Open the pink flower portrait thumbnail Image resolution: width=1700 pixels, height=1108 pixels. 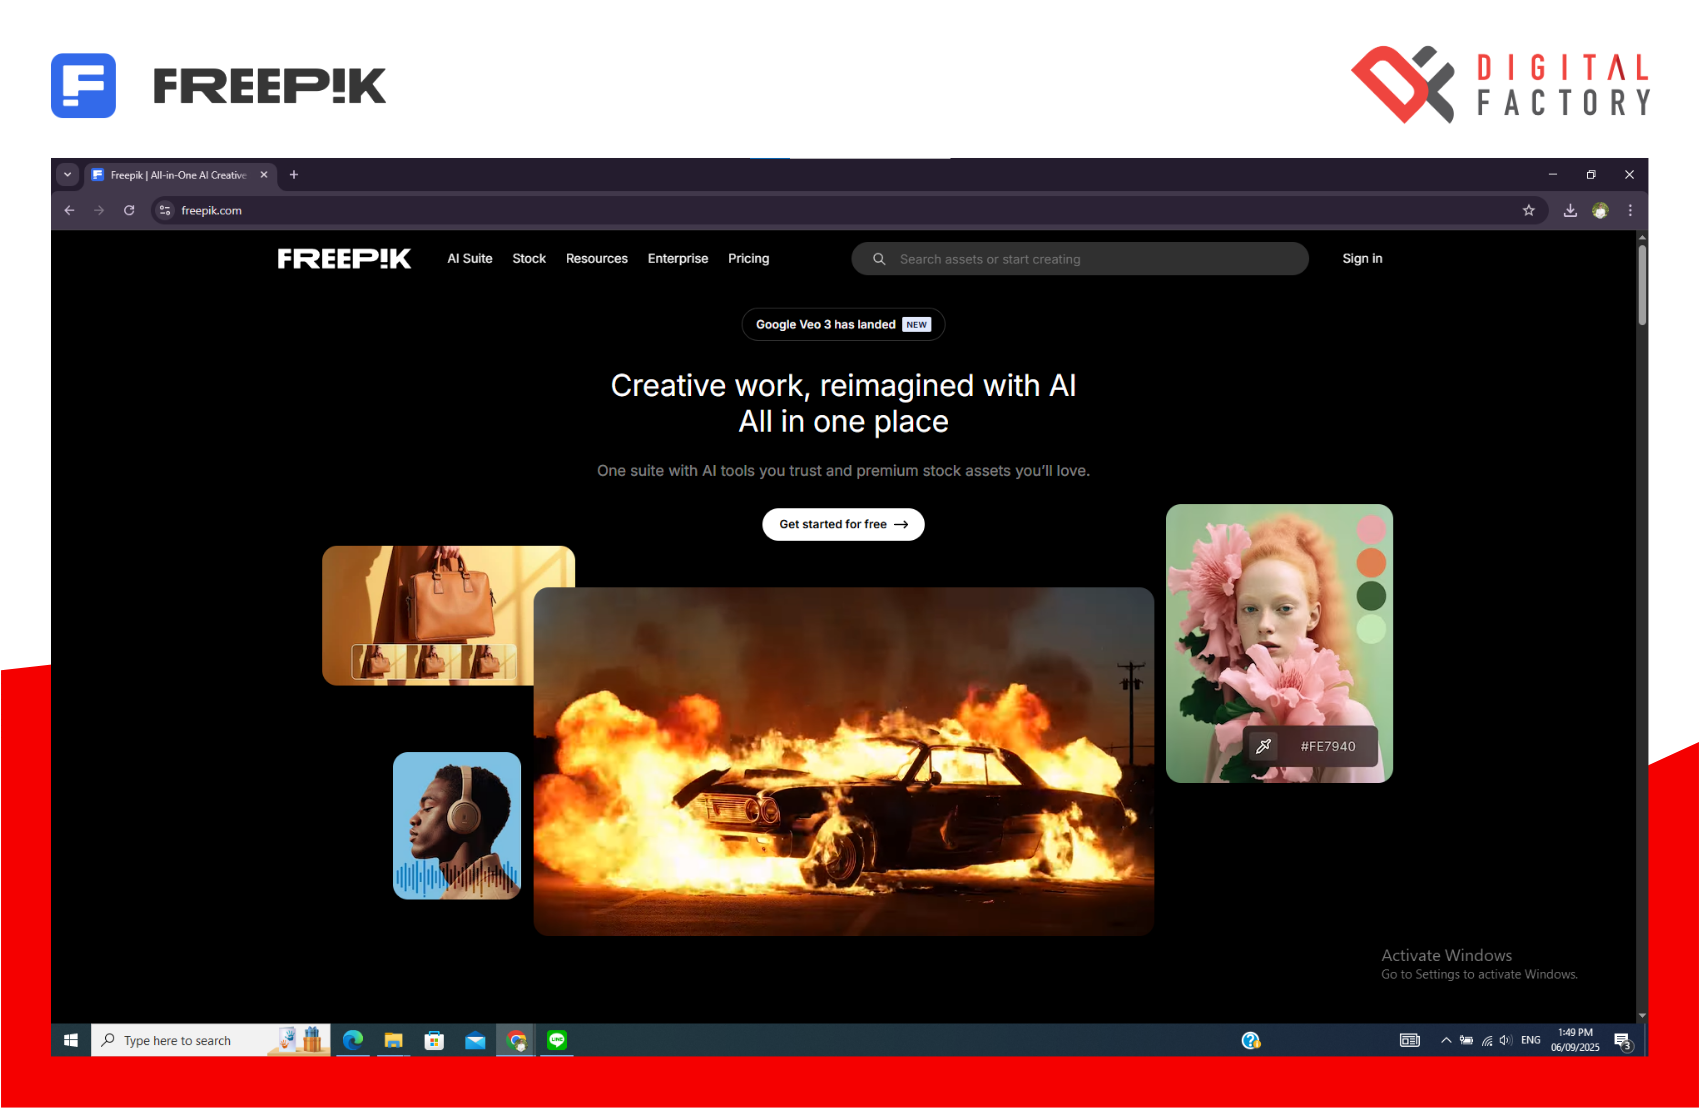tap(1279, 643)
